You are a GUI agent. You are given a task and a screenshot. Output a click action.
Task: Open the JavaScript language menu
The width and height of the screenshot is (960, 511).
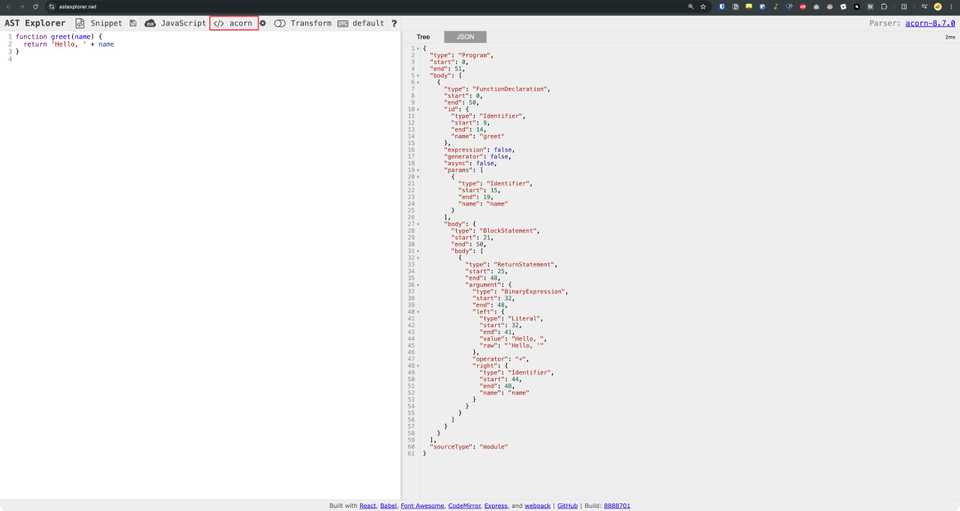click(183, 23)
